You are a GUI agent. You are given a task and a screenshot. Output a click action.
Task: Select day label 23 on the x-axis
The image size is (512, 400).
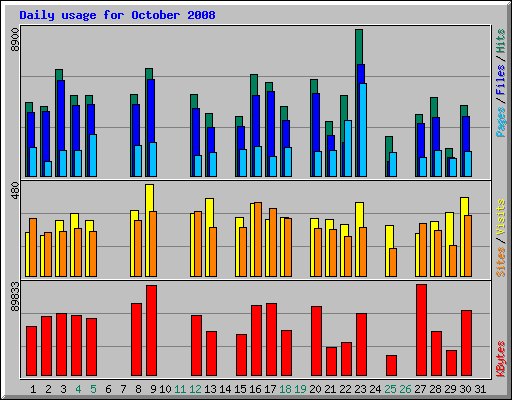(360, 389)
